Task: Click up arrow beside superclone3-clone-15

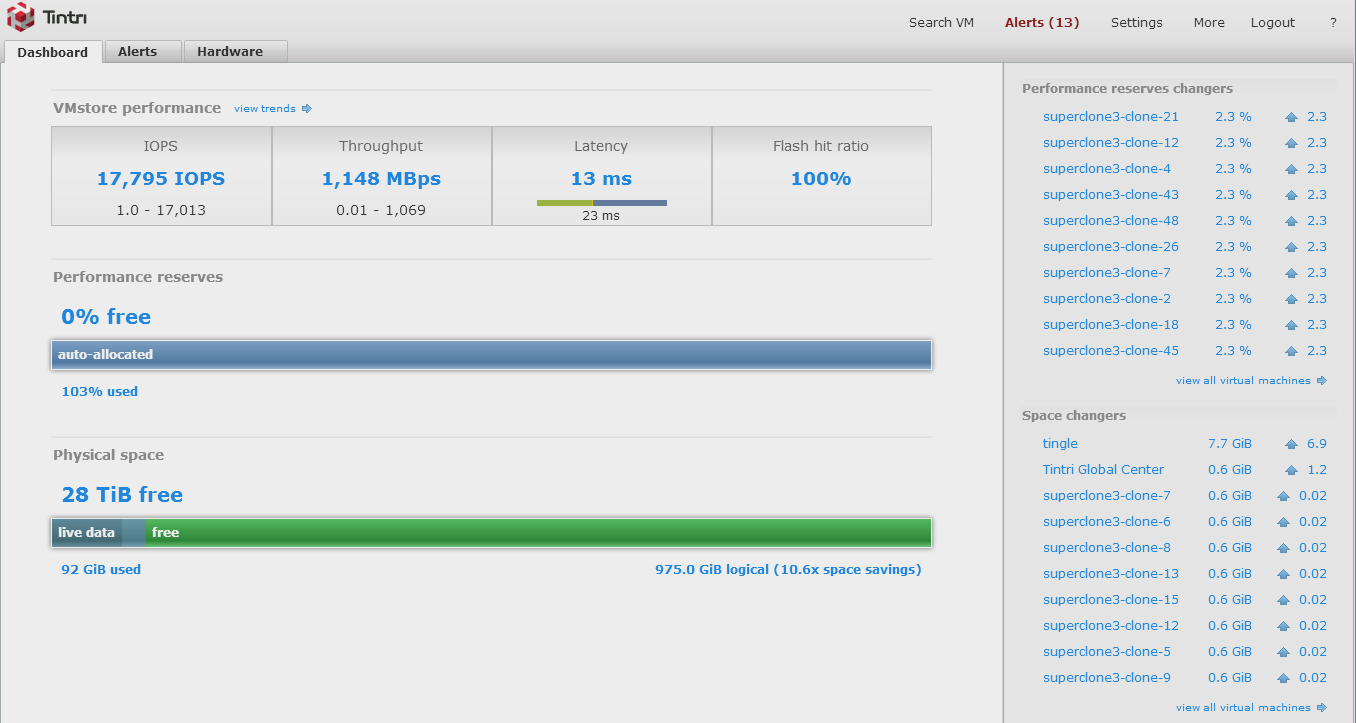Action: pyautogui.click(x=1283, y=600)
